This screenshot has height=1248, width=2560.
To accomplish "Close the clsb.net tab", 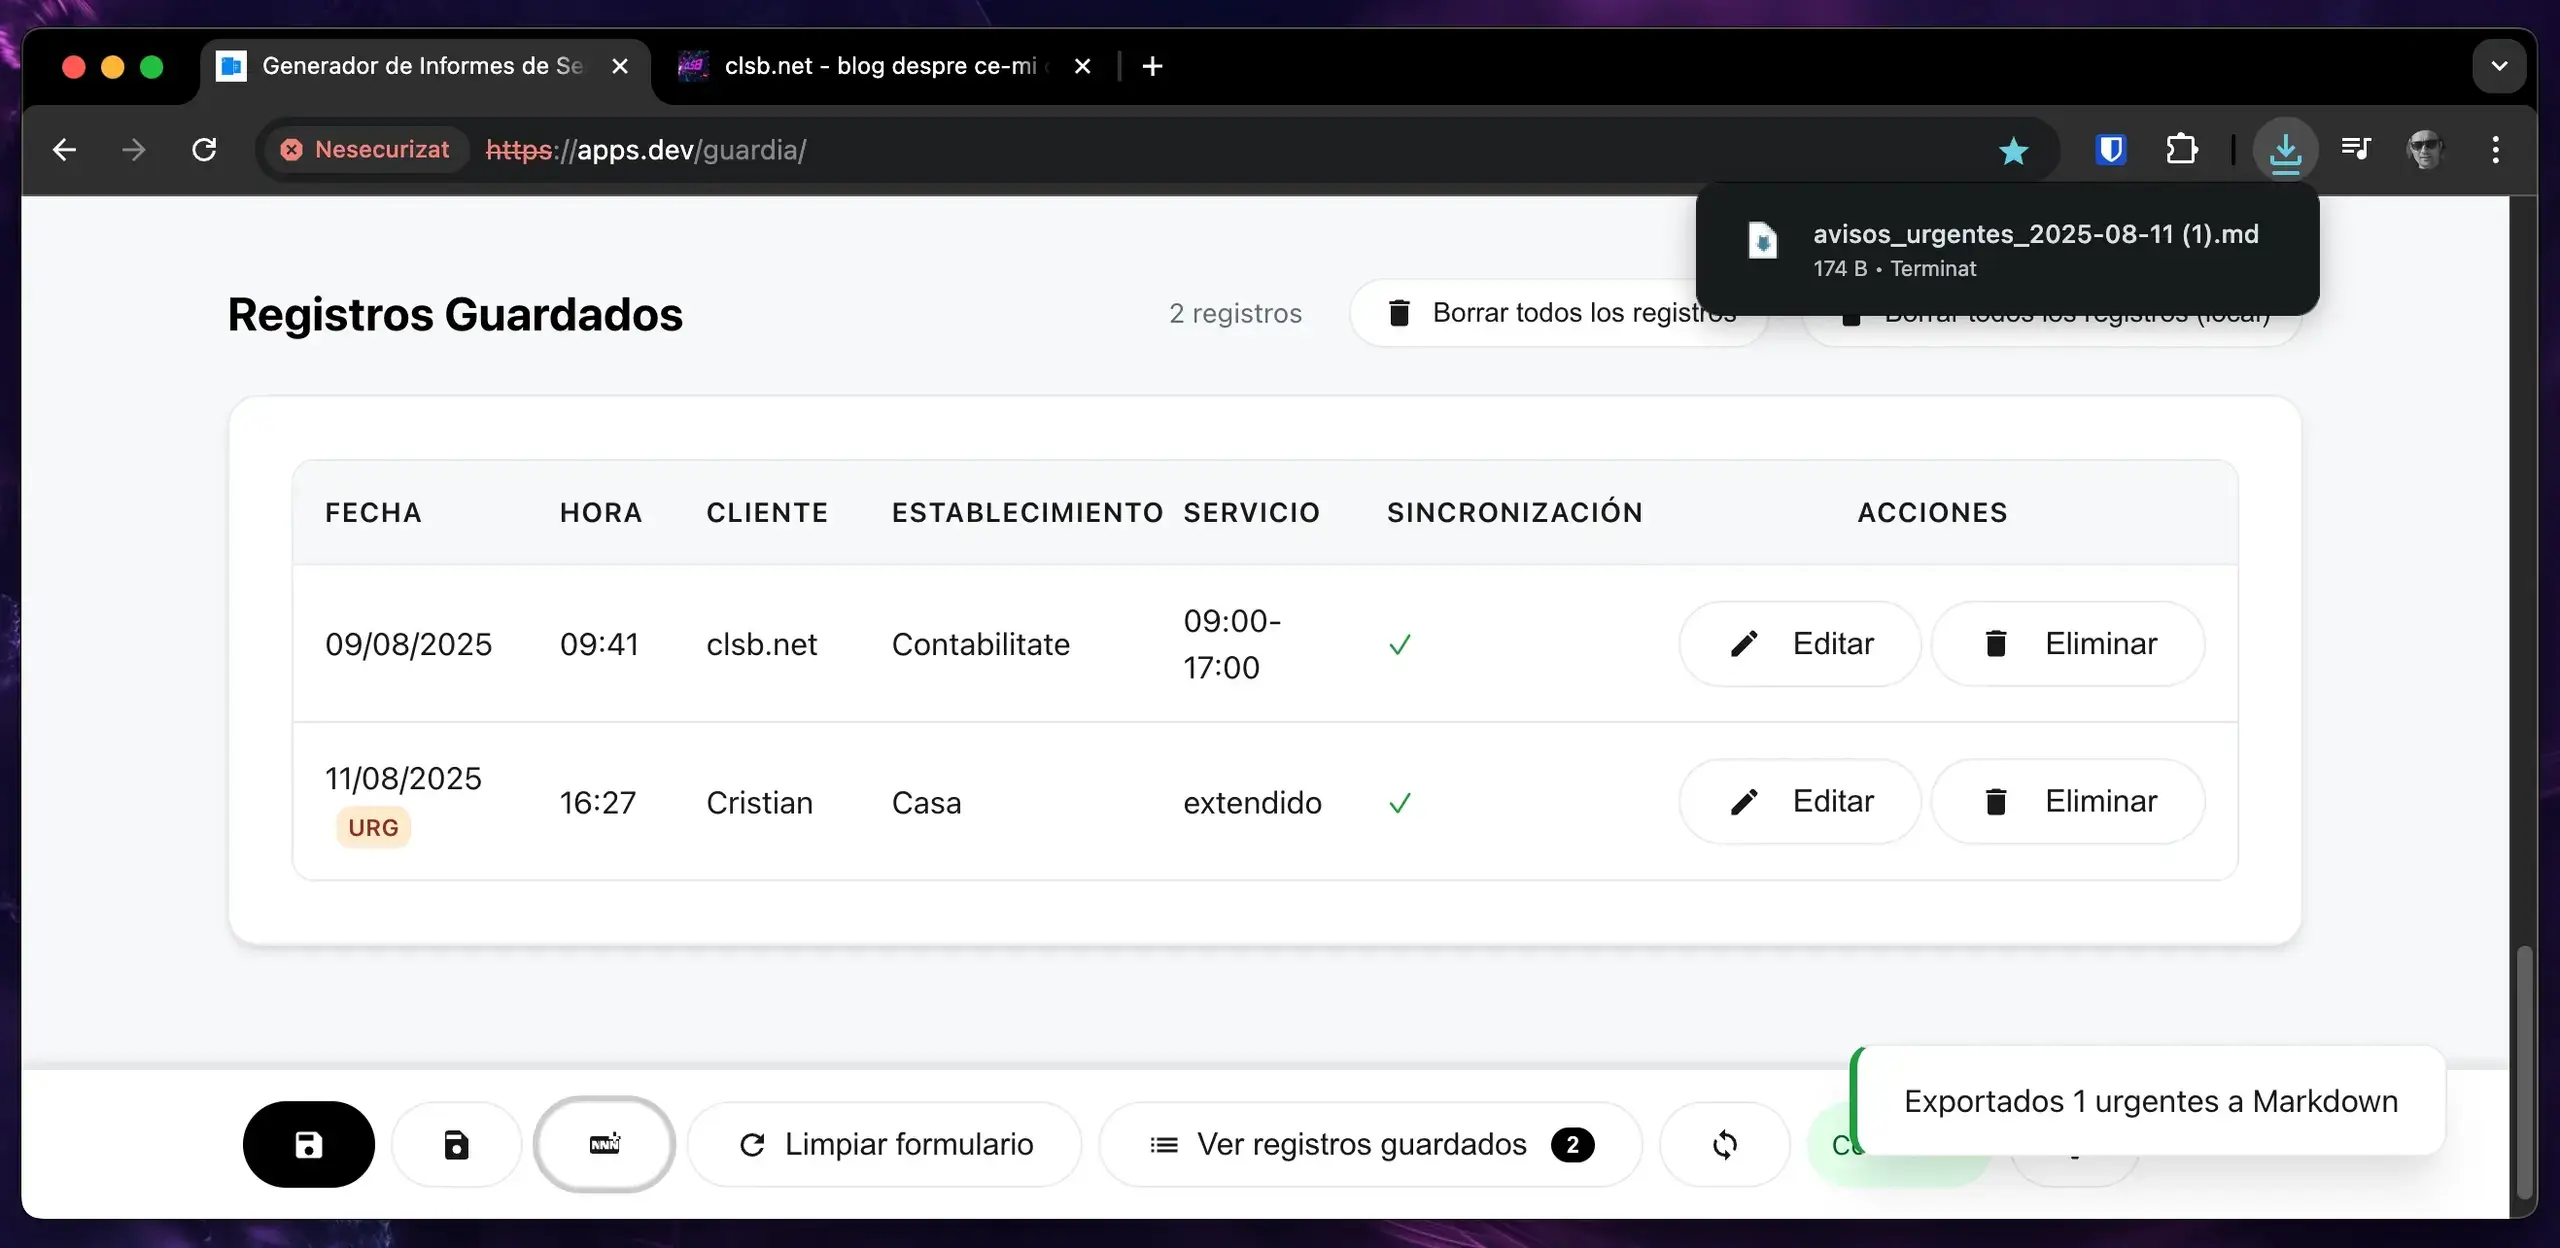I will tap(1082, 66).
